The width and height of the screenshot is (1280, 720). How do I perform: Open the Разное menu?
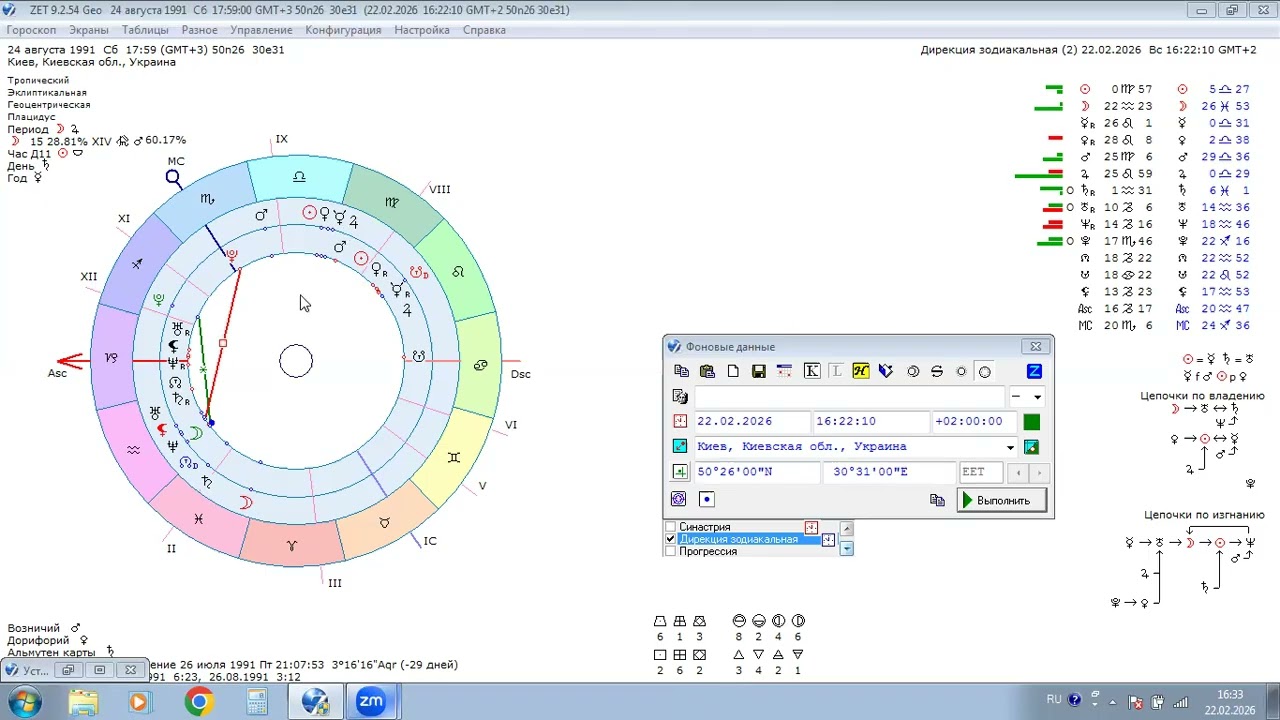(x=200, y=30)
